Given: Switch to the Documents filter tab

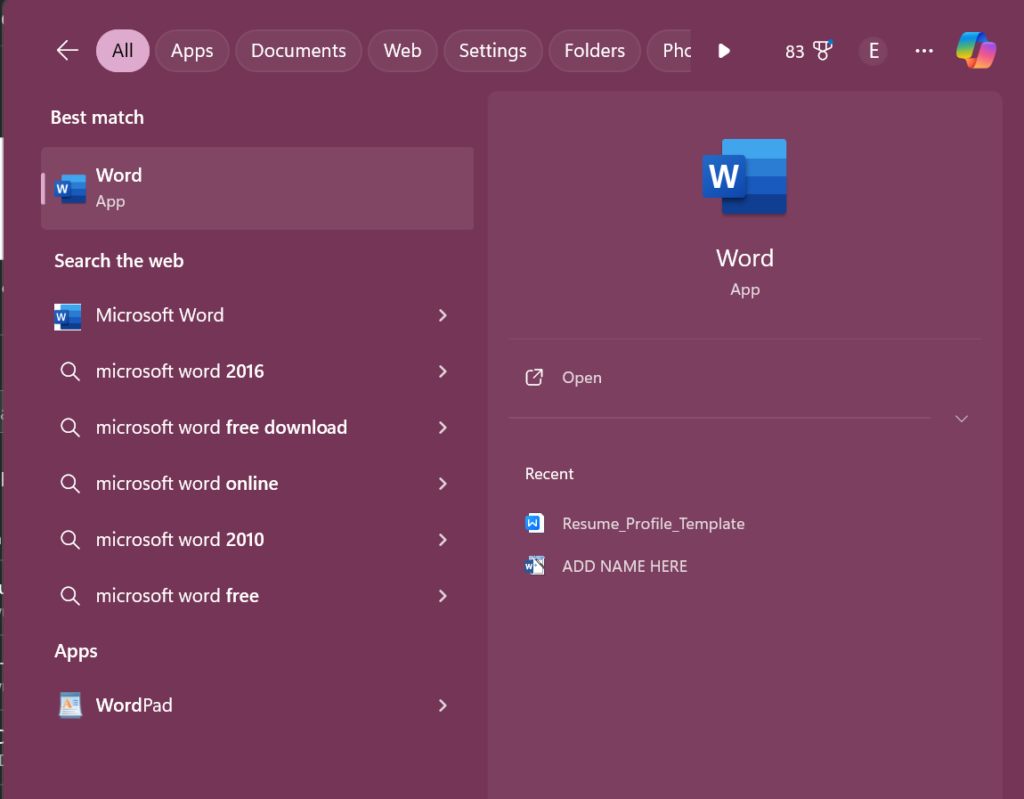Looking at the screenshot, I should point(298,50).
